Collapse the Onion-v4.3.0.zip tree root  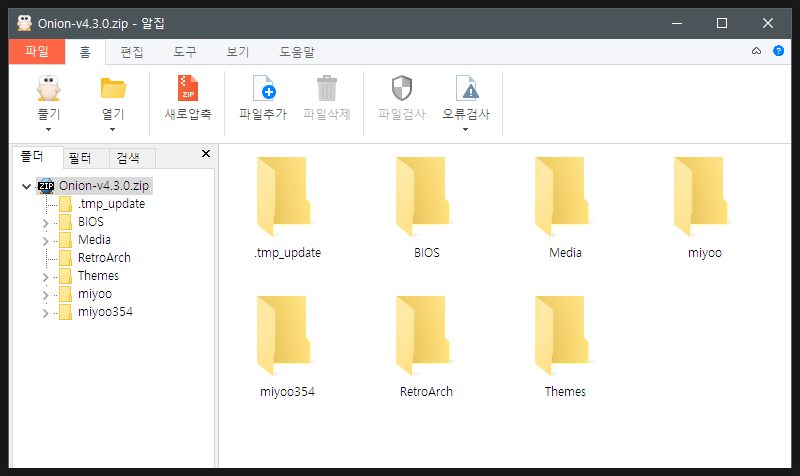(x=27, y=186)
